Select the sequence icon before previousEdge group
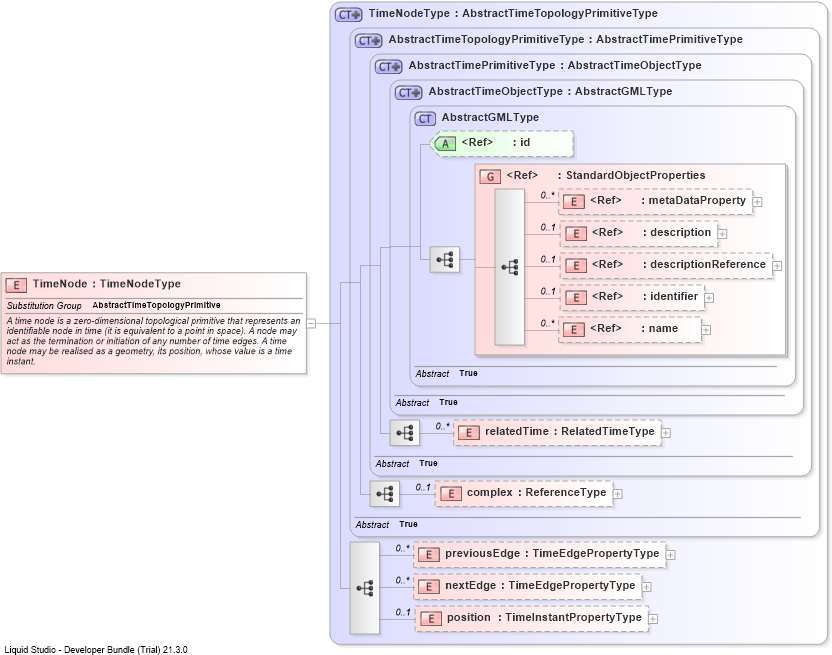 [x=365, y=588]
